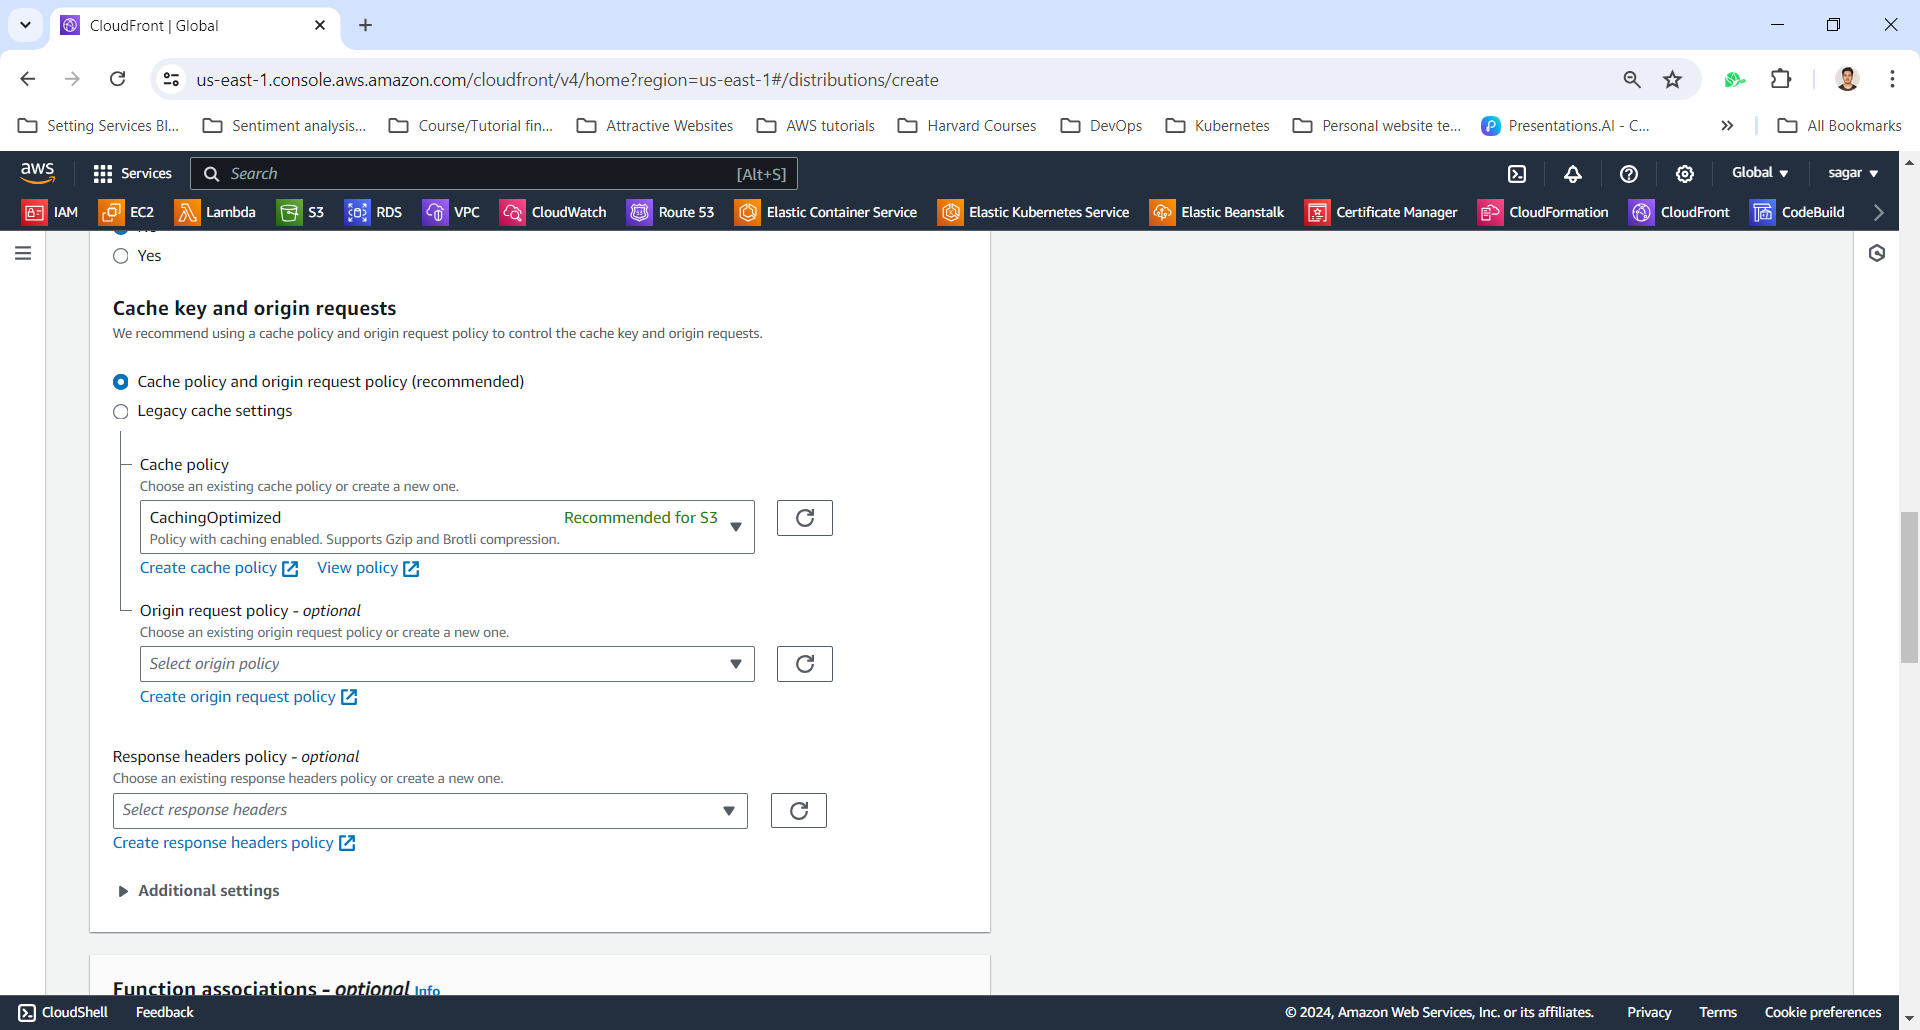
Task: Open the AWS notifications bell
Action: (1573, 174)
